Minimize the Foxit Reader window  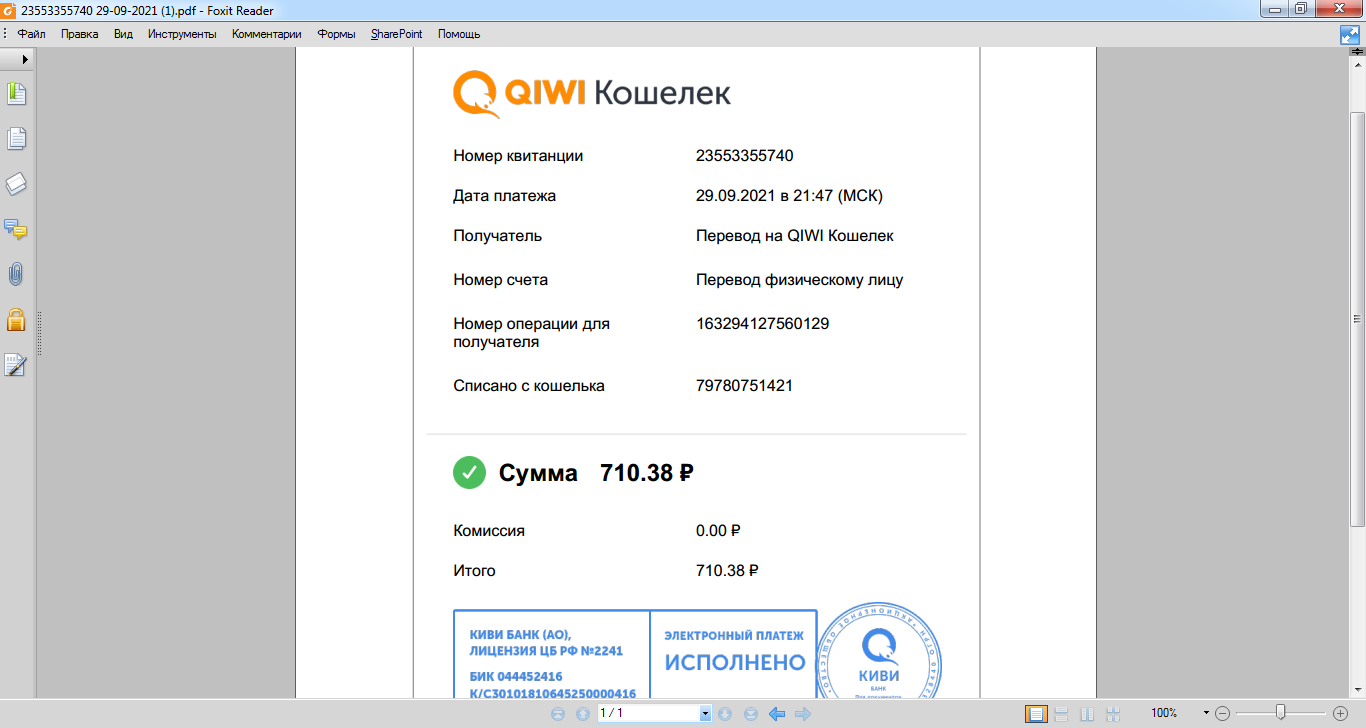coord(1274,9)
